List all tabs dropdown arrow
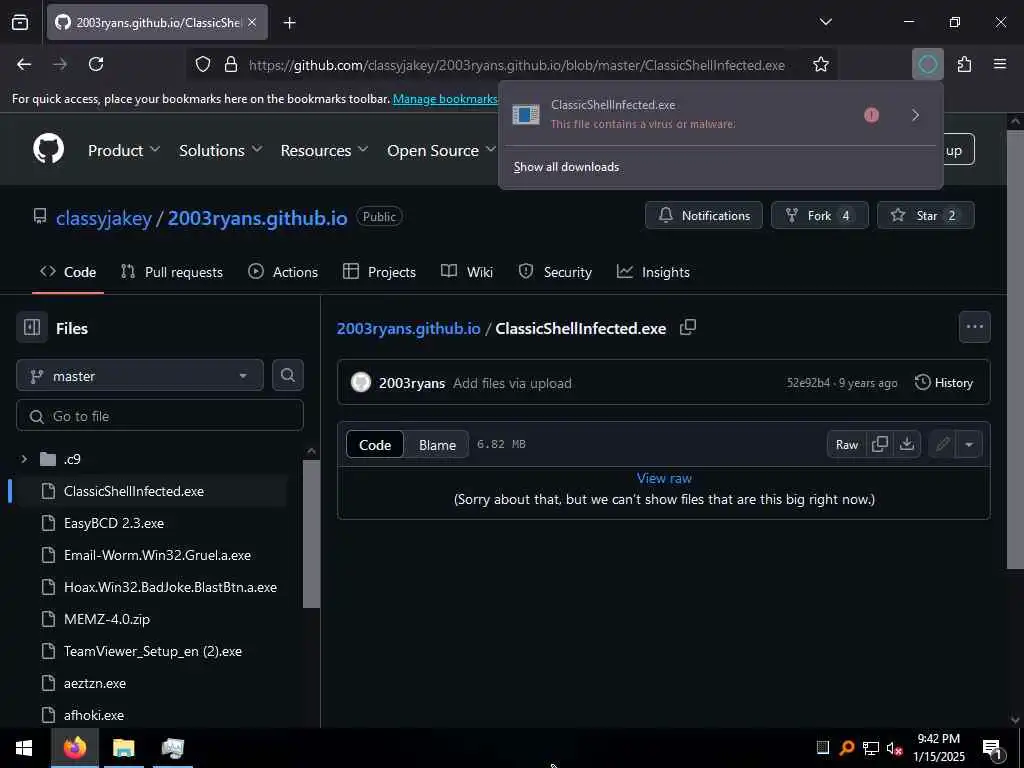This screenshot has width=1024, height=768. point(825,22)
